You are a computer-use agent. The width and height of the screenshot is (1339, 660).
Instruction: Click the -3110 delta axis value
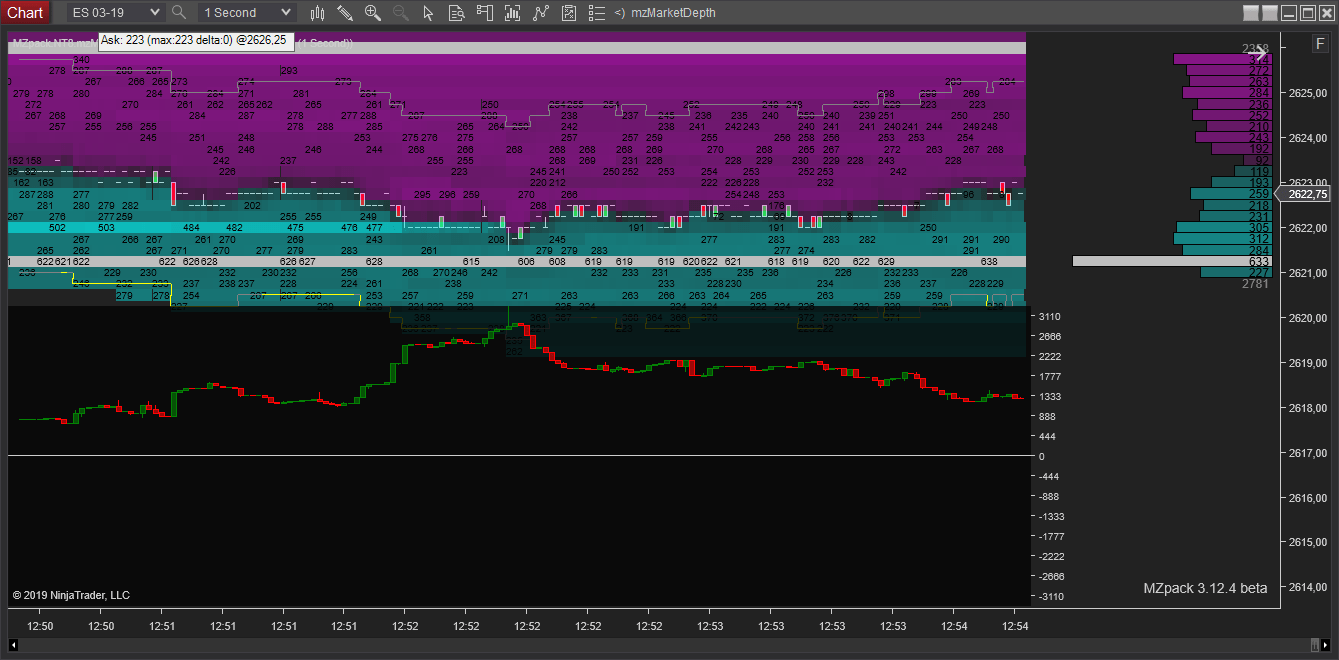coord(1049,596)
